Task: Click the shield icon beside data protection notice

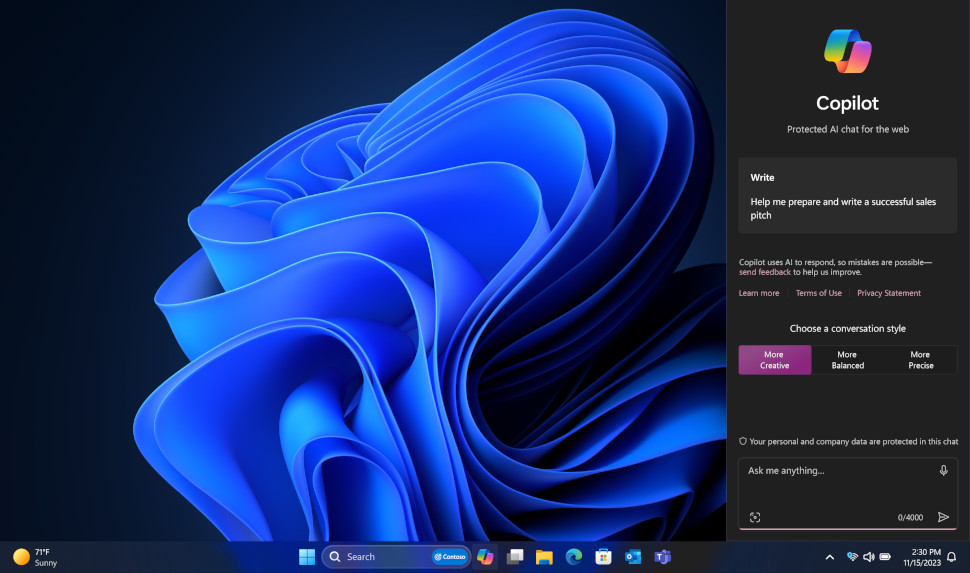Action: point(743,441)
